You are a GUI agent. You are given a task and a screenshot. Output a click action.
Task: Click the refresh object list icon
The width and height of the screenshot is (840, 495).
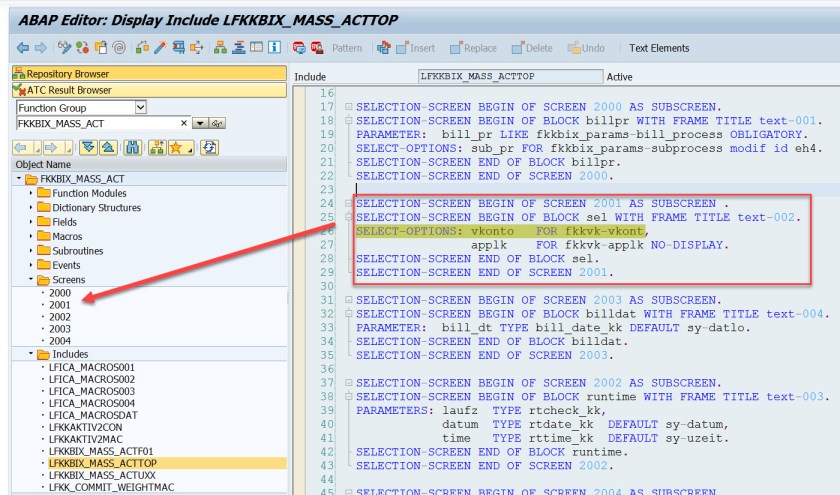[209, 148]
